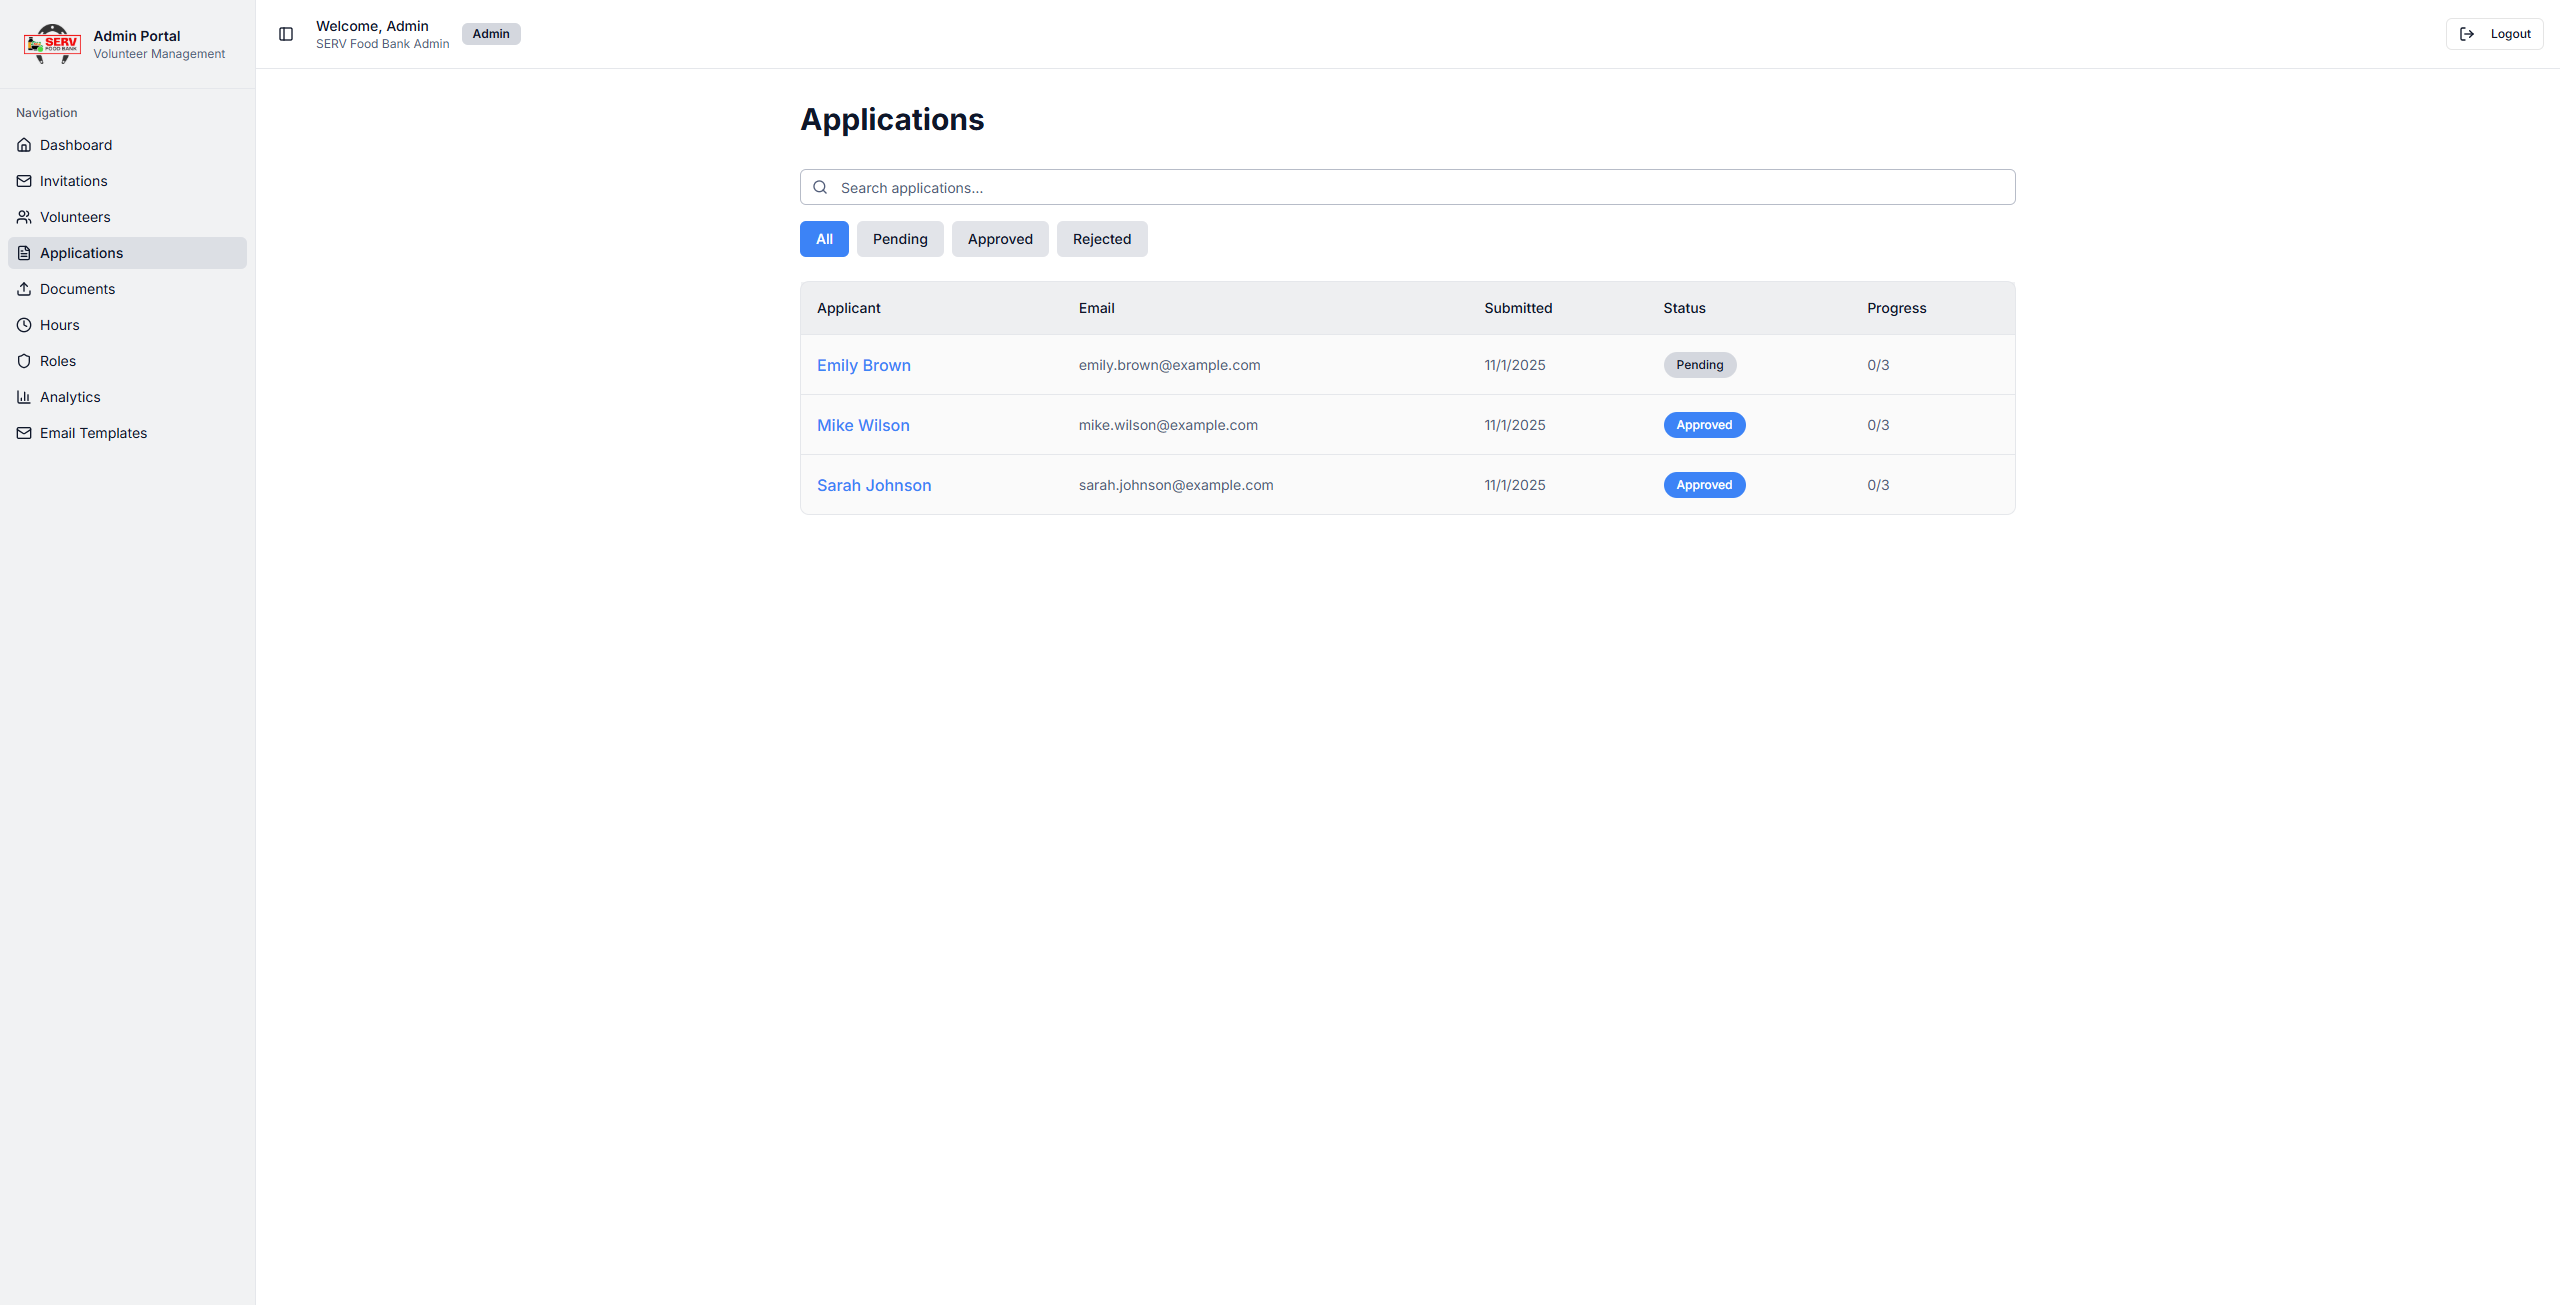Click the Email Templates envelope icon
Screen dimensions: 2560x1305
(x=24, y=433)
